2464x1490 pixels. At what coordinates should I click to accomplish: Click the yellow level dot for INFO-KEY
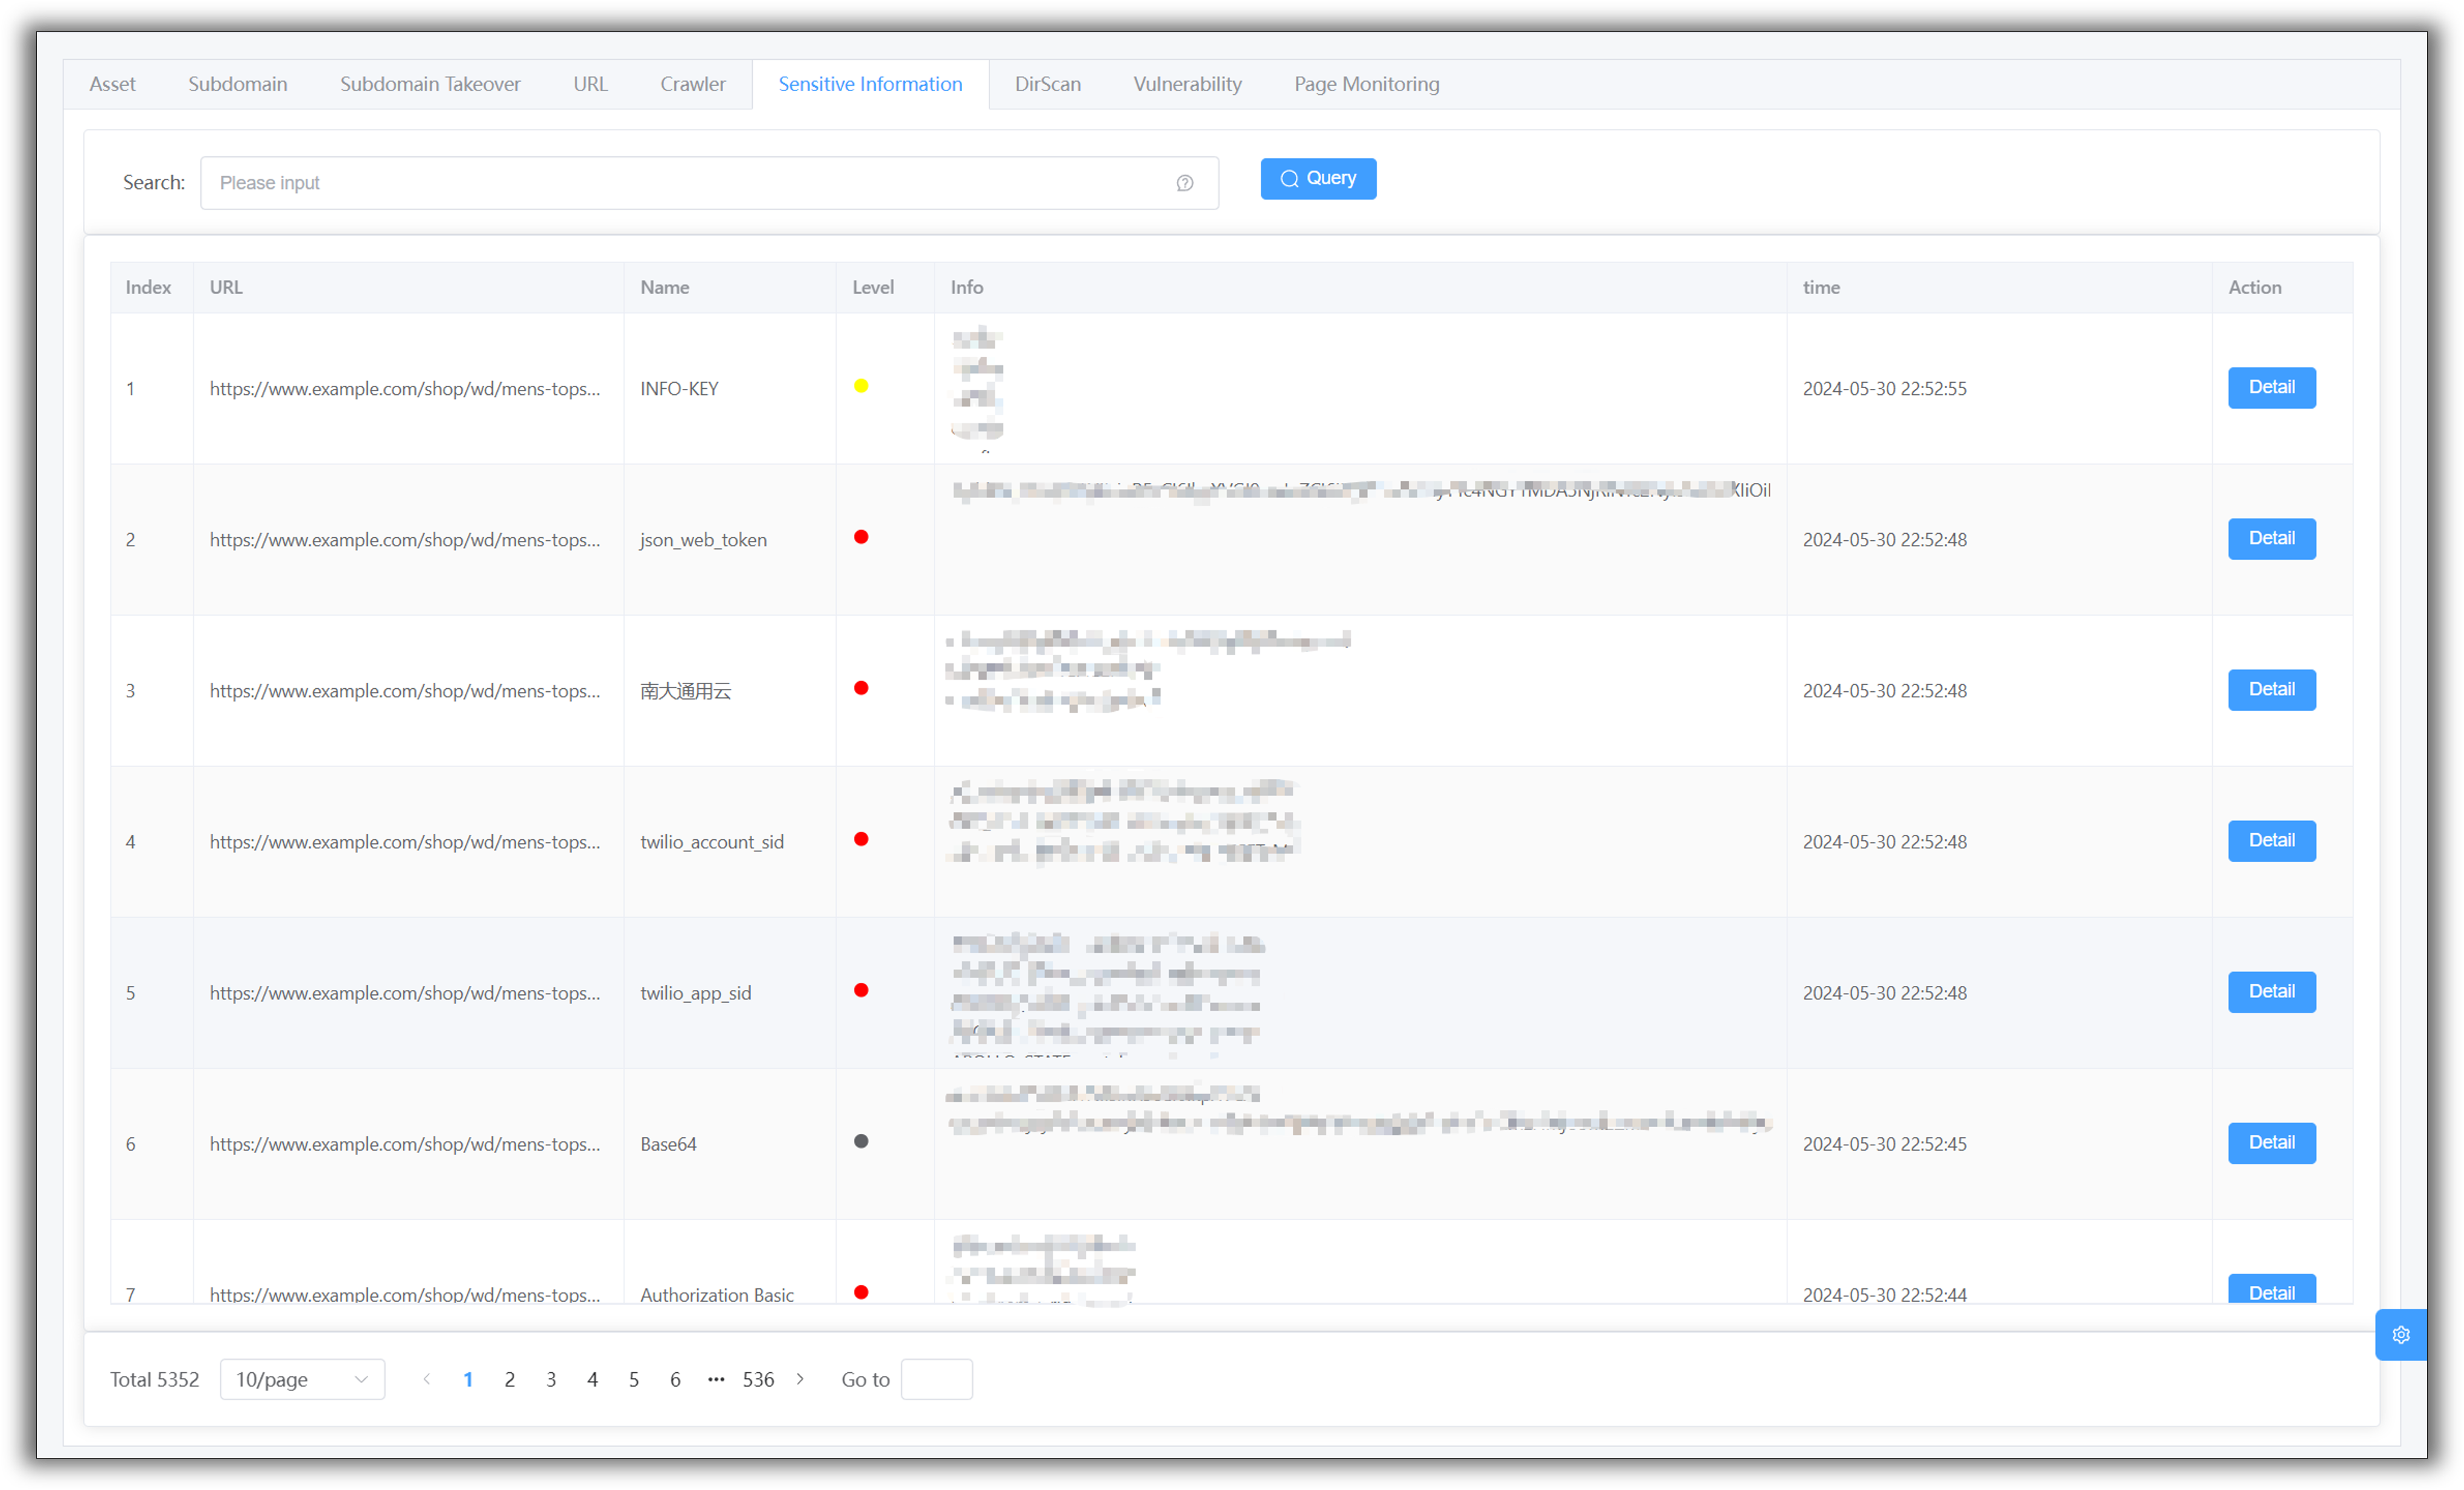click(x=861, y=386)
